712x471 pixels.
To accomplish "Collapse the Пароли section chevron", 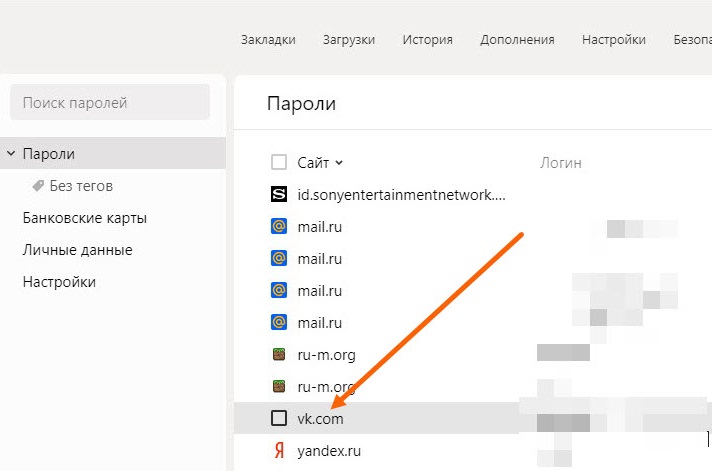I will (11, 154).
